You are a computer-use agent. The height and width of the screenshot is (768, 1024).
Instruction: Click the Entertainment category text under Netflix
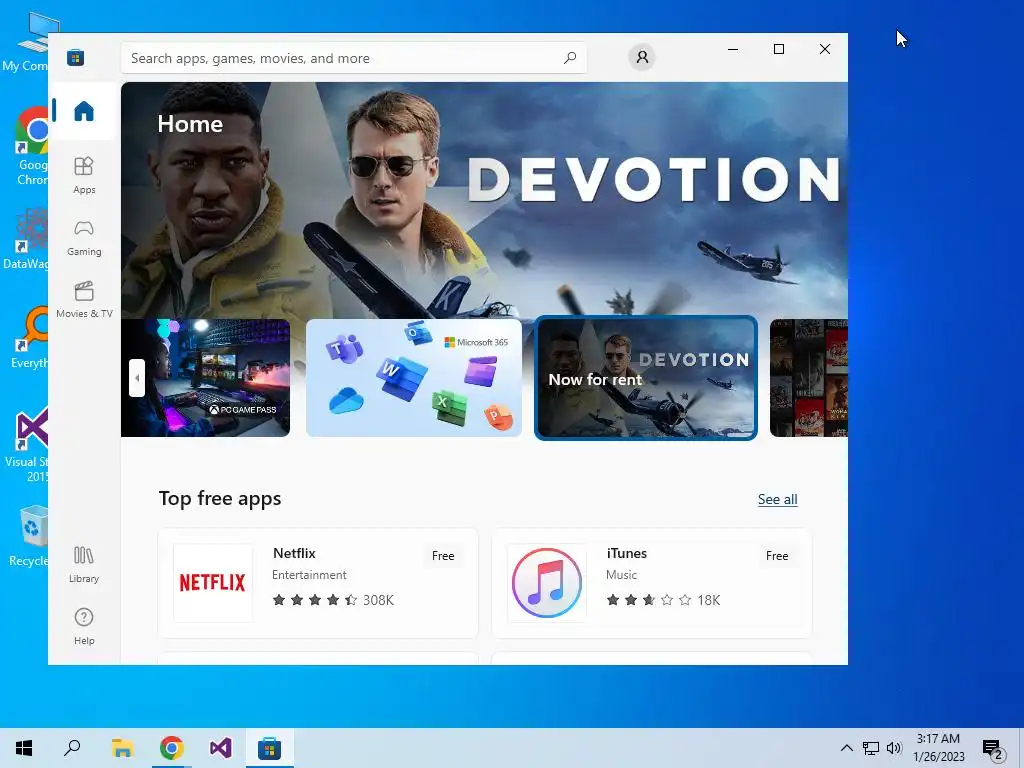(x=309, y=575)
